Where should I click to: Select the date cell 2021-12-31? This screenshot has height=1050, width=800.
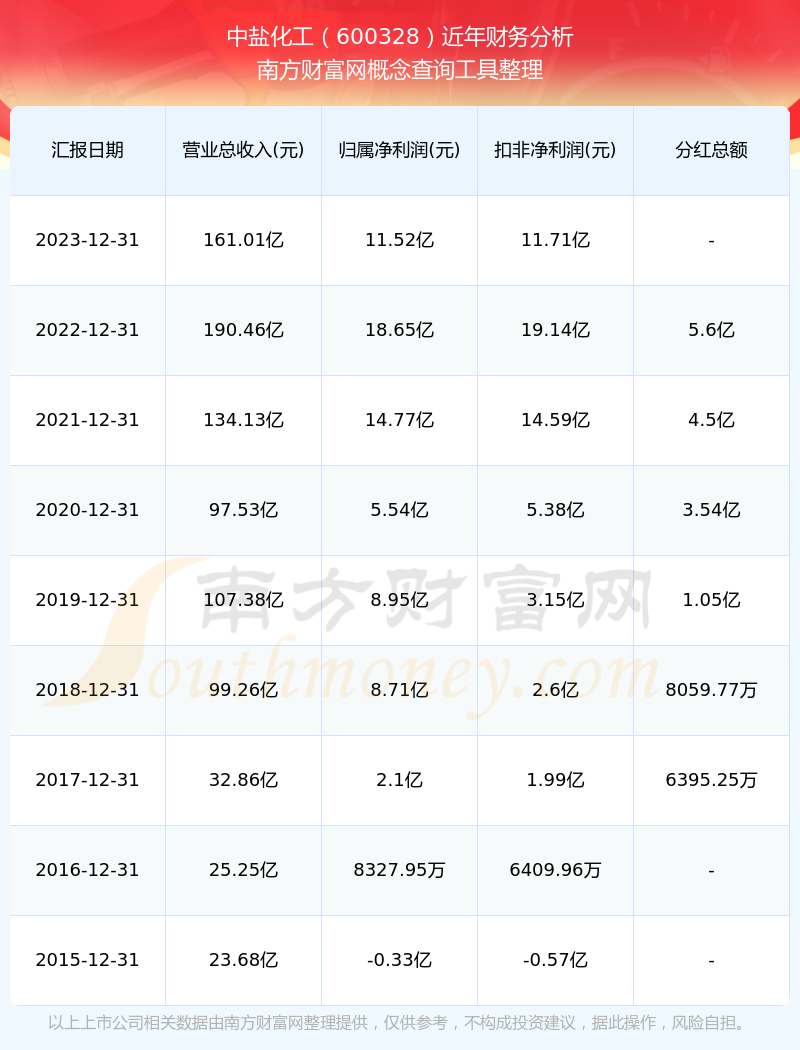[87, 420]
